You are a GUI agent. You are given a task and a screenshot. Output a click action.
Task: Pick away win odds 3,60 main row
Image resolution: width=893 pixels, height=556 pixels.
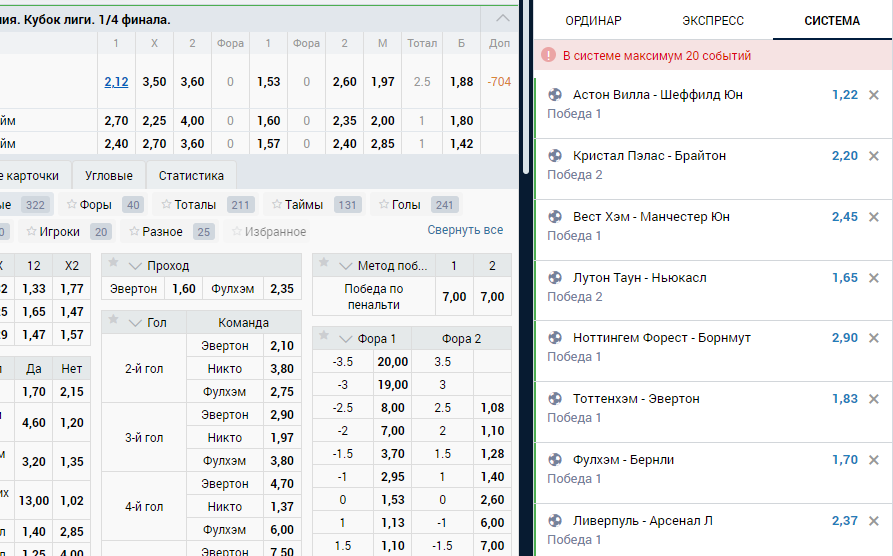[192, 81]
